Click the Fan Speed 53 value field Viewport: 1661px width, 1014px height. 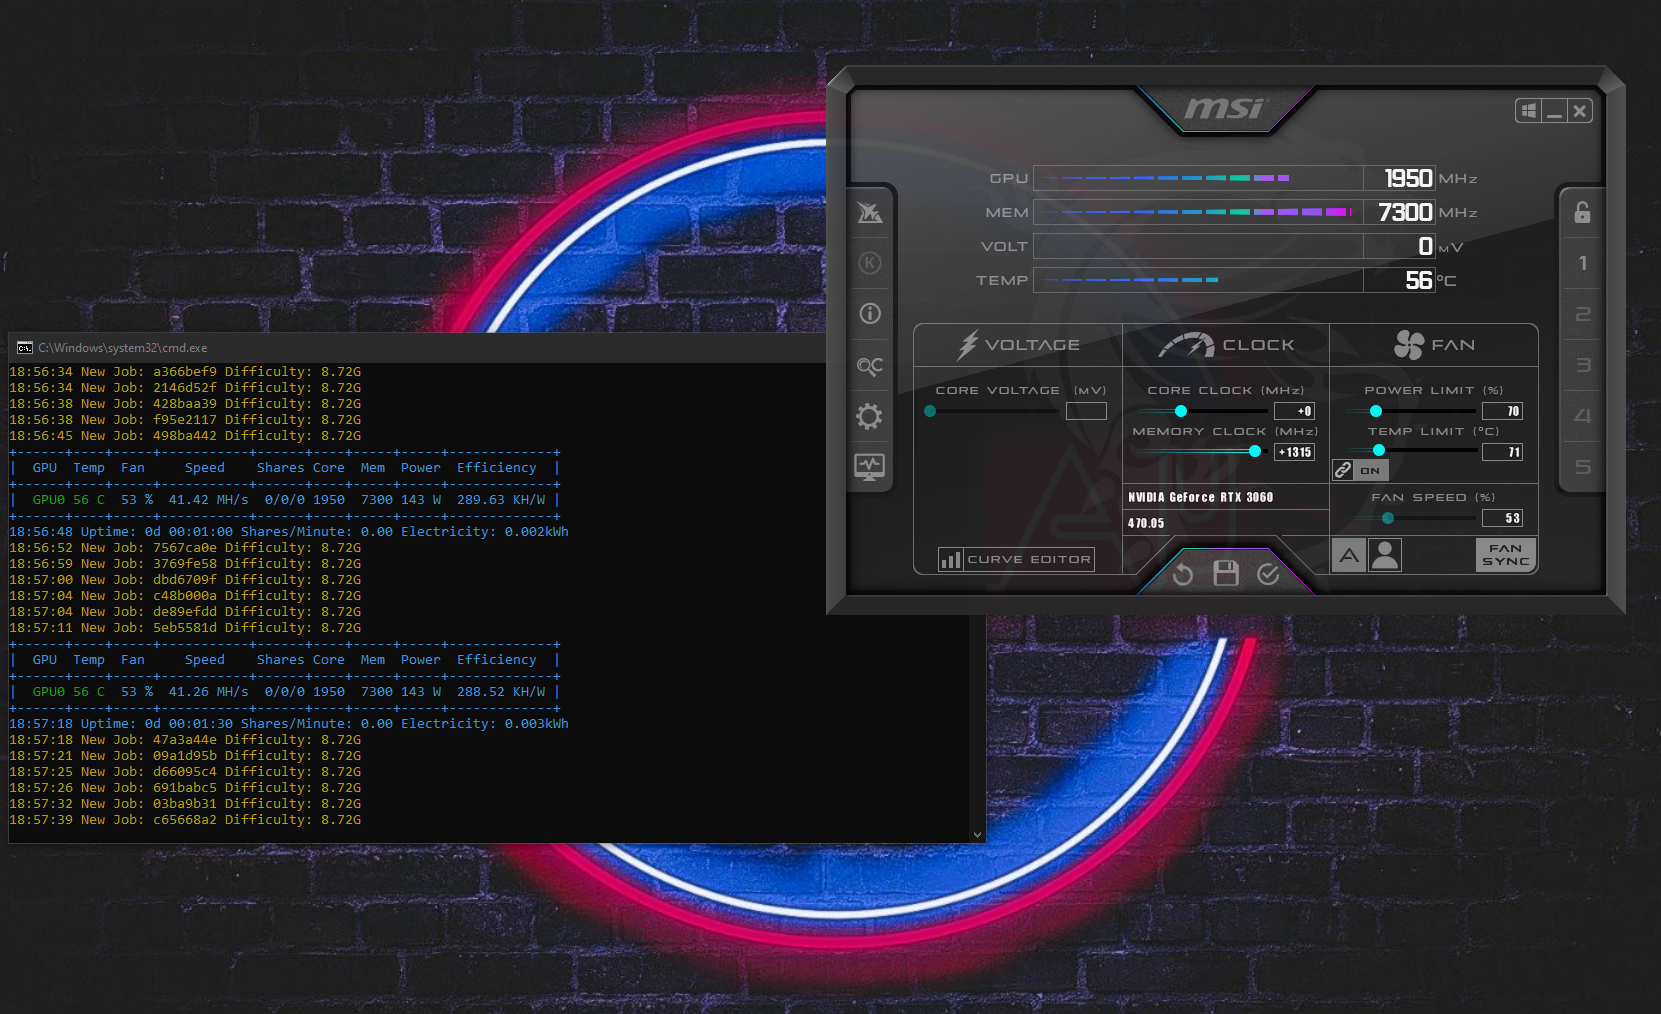pos(1502,518)
